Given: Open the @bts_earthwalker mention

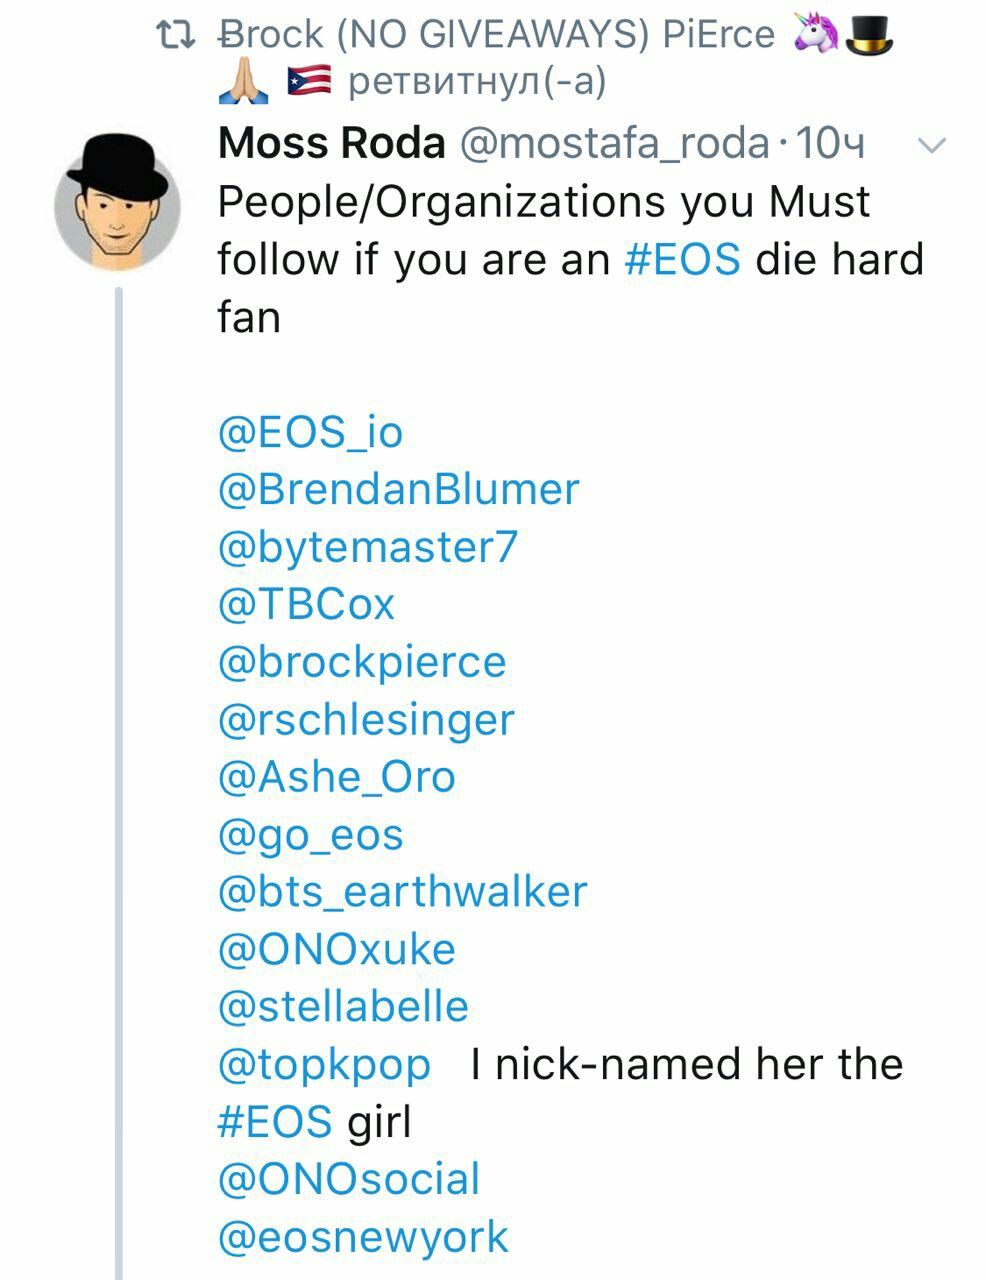Looking at the screenshot, I should pos(402,892).
